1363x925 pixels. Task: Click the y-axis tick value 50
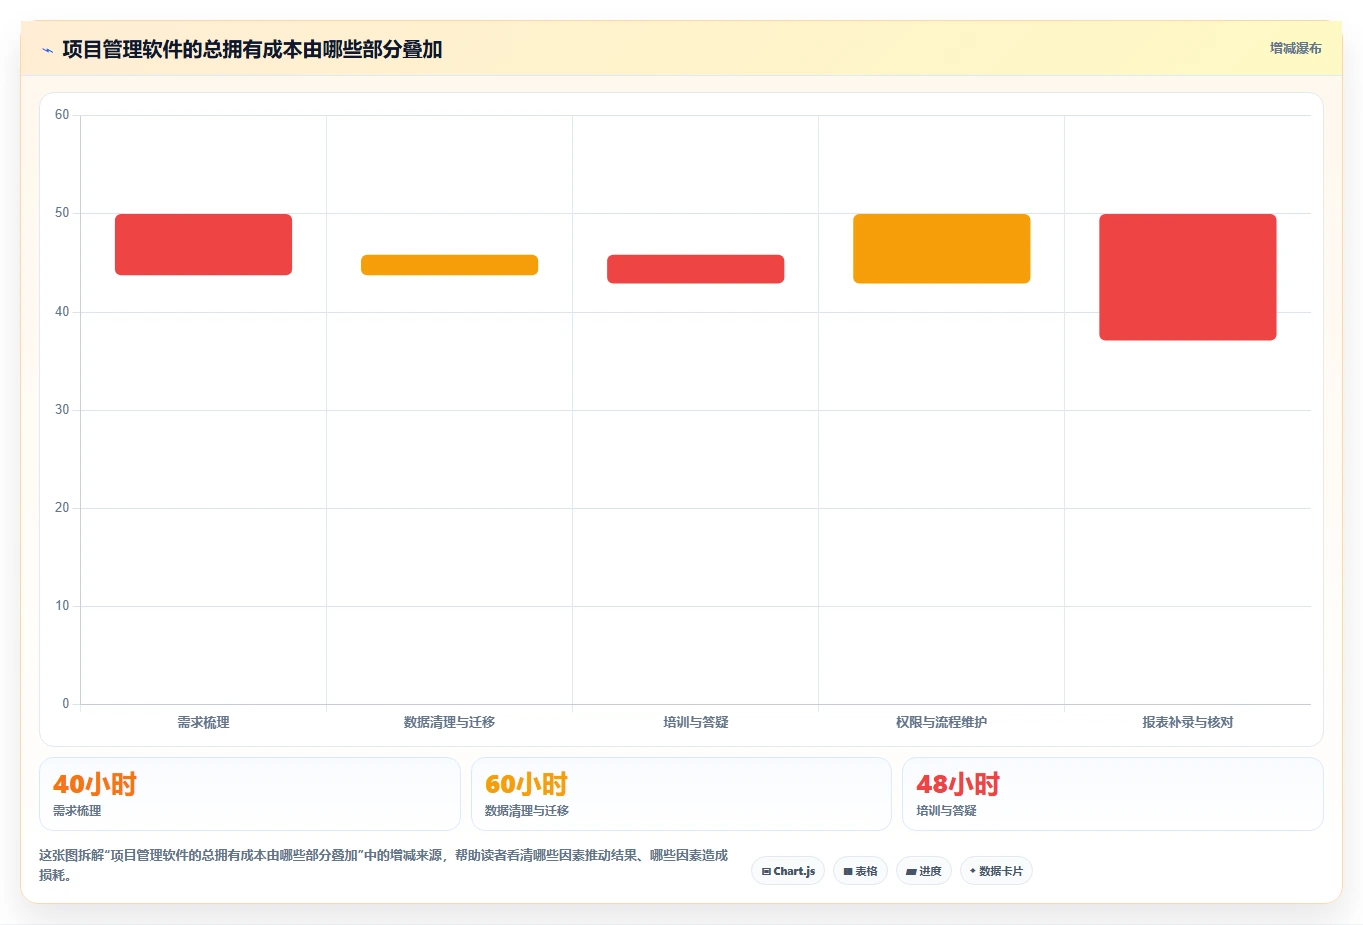coord(62,213)
